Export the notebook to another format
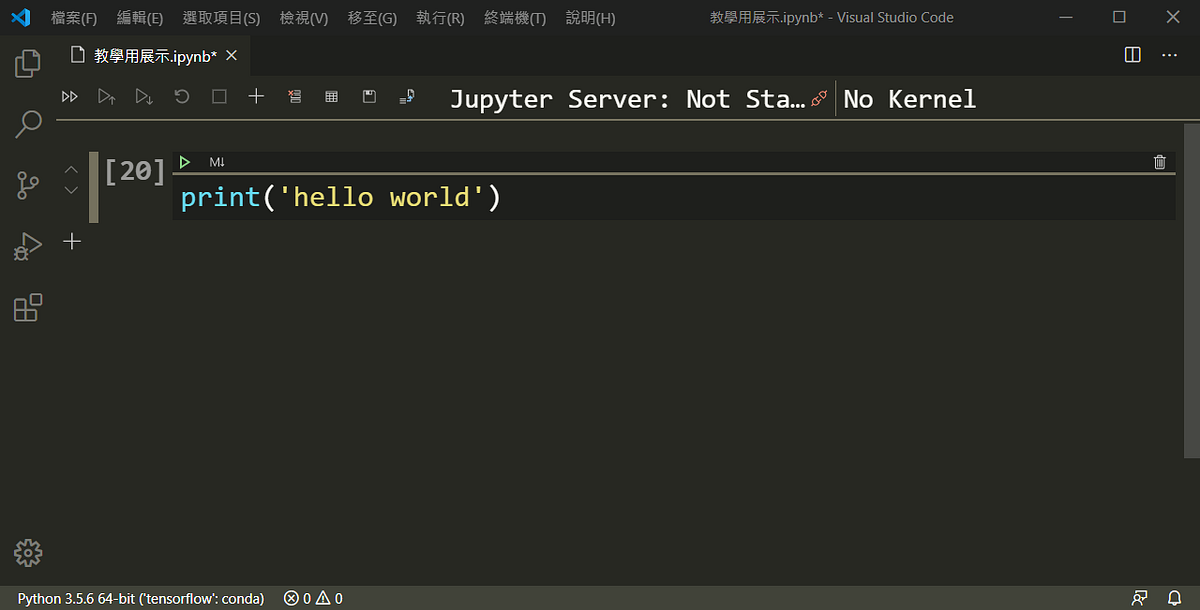Screen dimensions: 1200x610 click(x=407, y=96)
